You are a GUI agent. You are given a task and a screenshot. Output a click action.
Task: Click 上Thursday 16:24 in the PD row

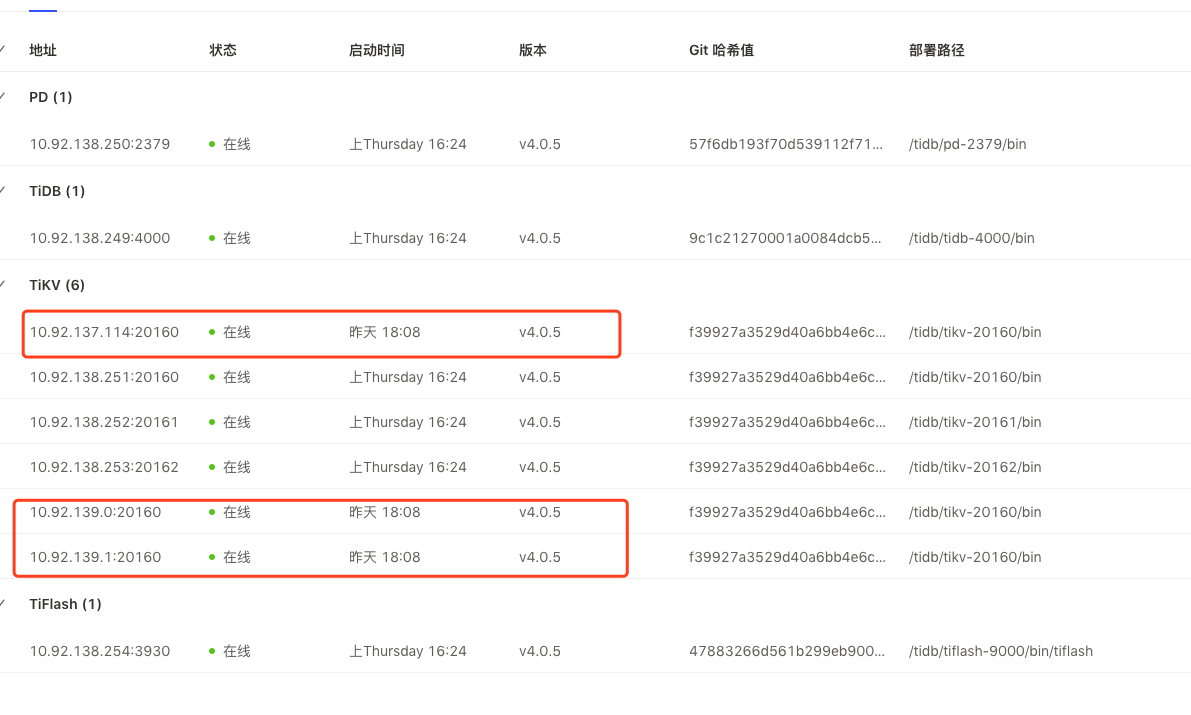tap(408, 144)
